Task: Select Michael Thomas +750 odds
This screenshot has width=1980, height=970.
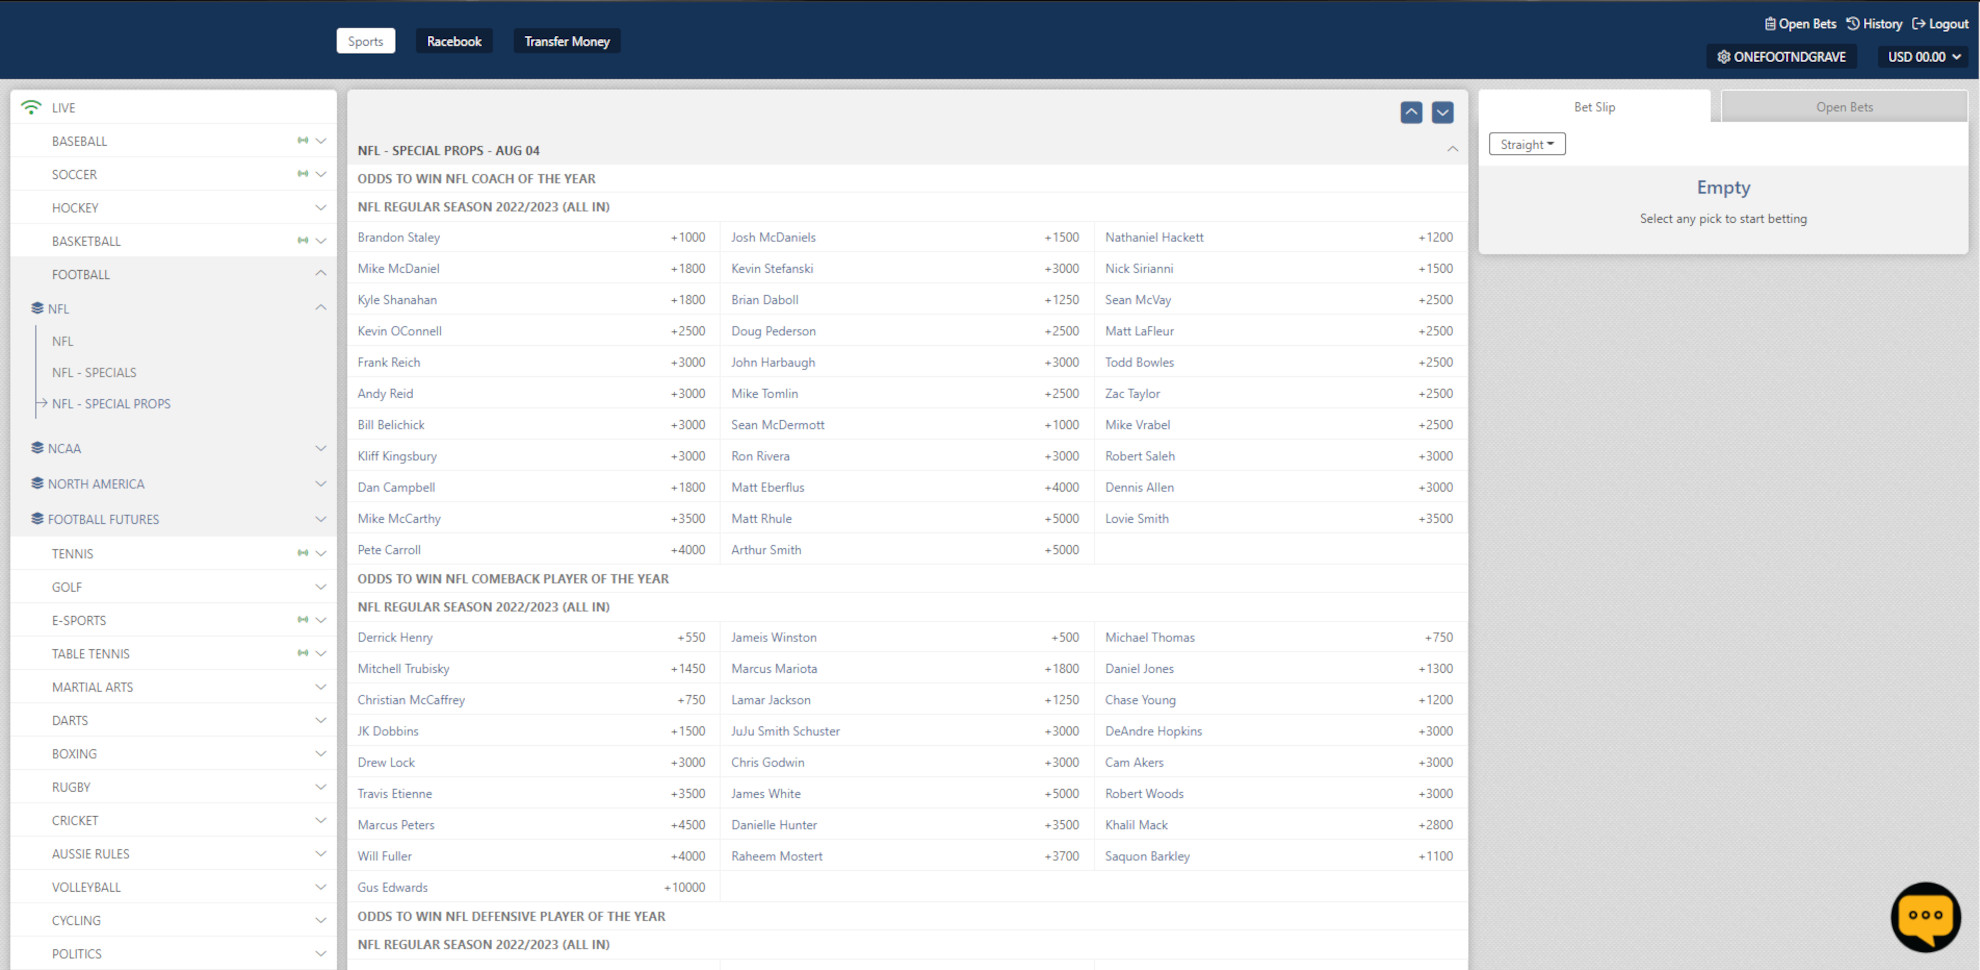Action: (1279, 637)
